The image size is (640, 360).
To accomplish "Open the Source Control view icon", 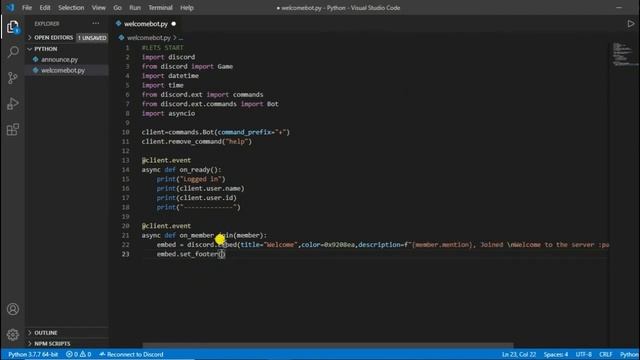I will point(13,78).
